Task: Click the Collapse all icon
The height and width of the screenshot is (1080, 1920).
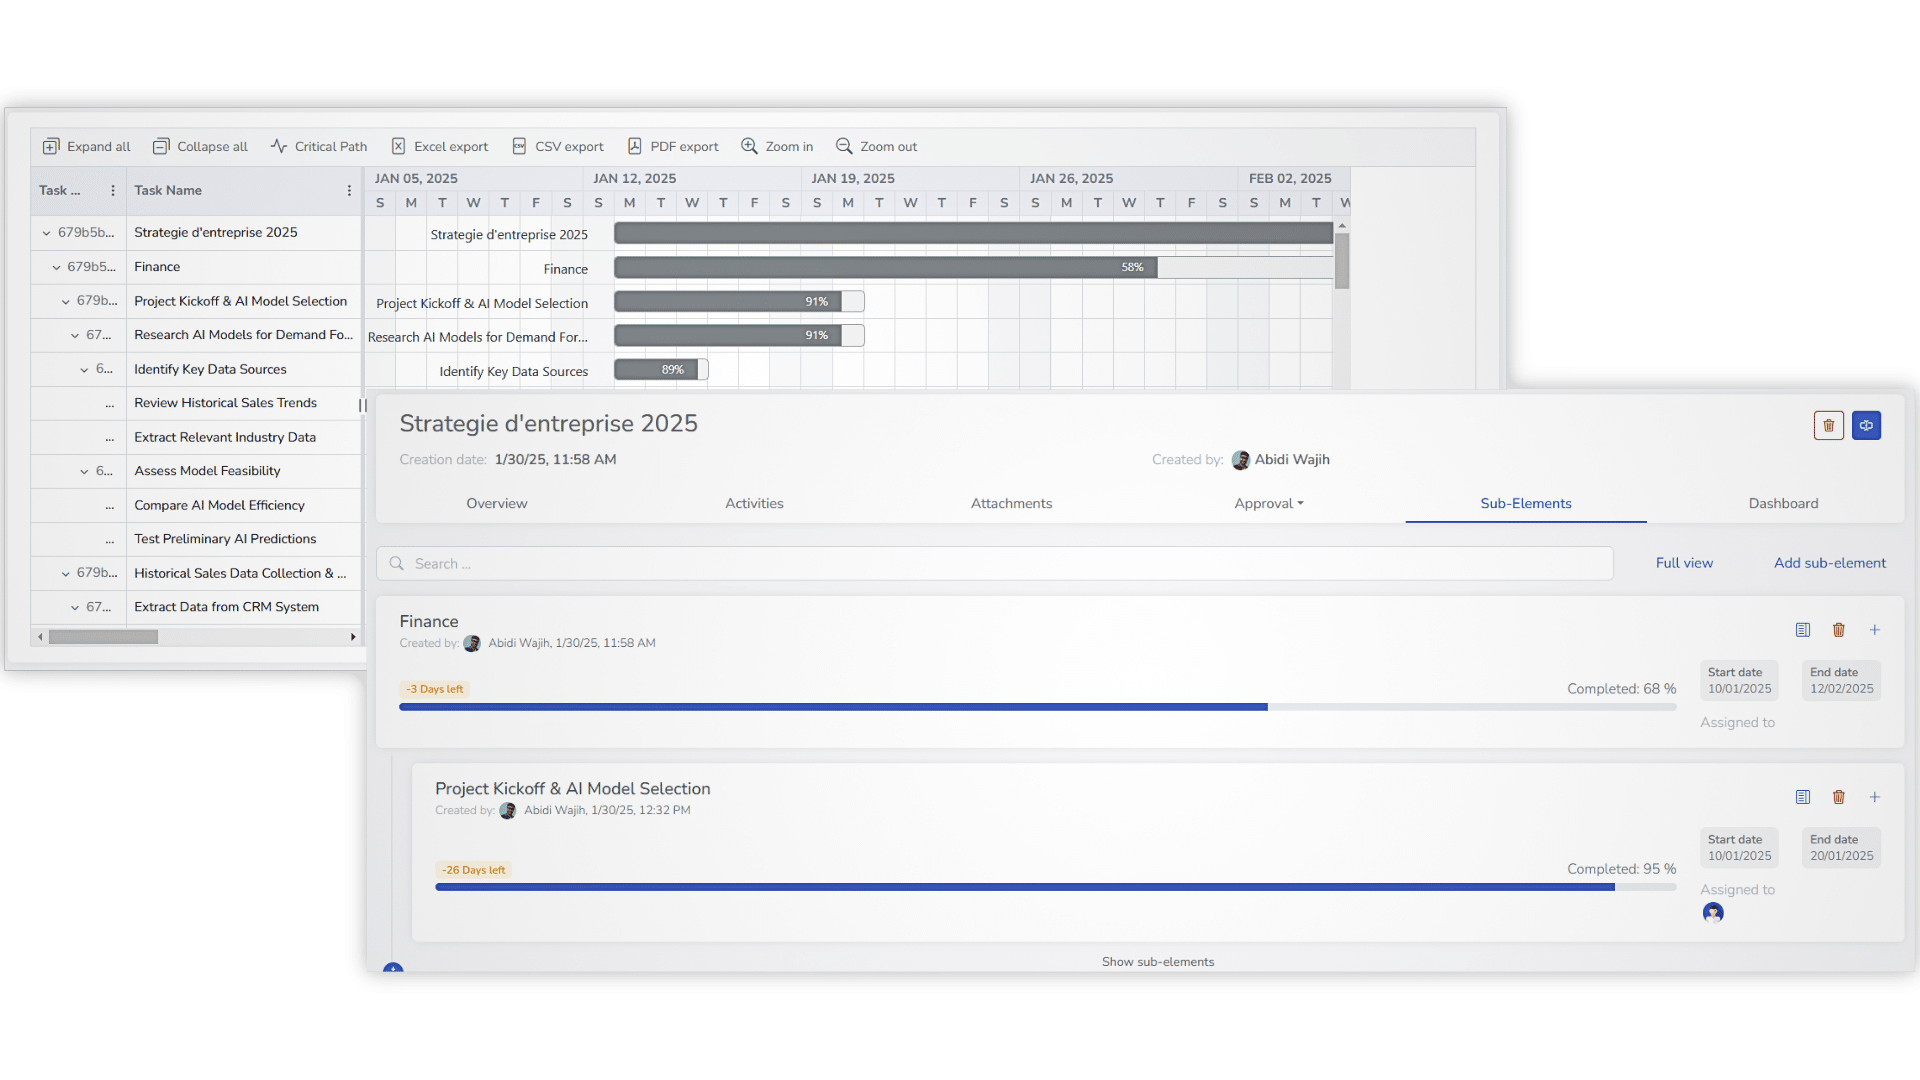Action: coord(161,147)
